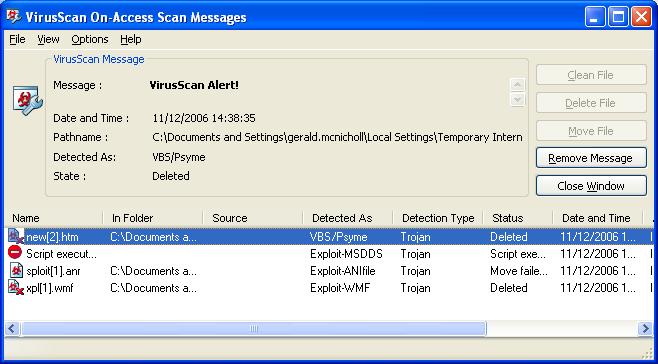Image resolution: width=658 pixels, height=364 pixels.
Task: Click the VBS/Psyme cell in the list
Action: tap(338, 237)
